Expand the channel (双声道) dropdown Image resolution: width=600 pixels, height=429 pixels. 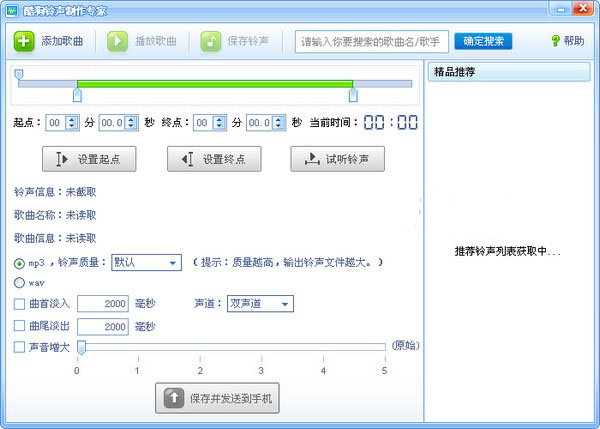[x=260, y=304]
